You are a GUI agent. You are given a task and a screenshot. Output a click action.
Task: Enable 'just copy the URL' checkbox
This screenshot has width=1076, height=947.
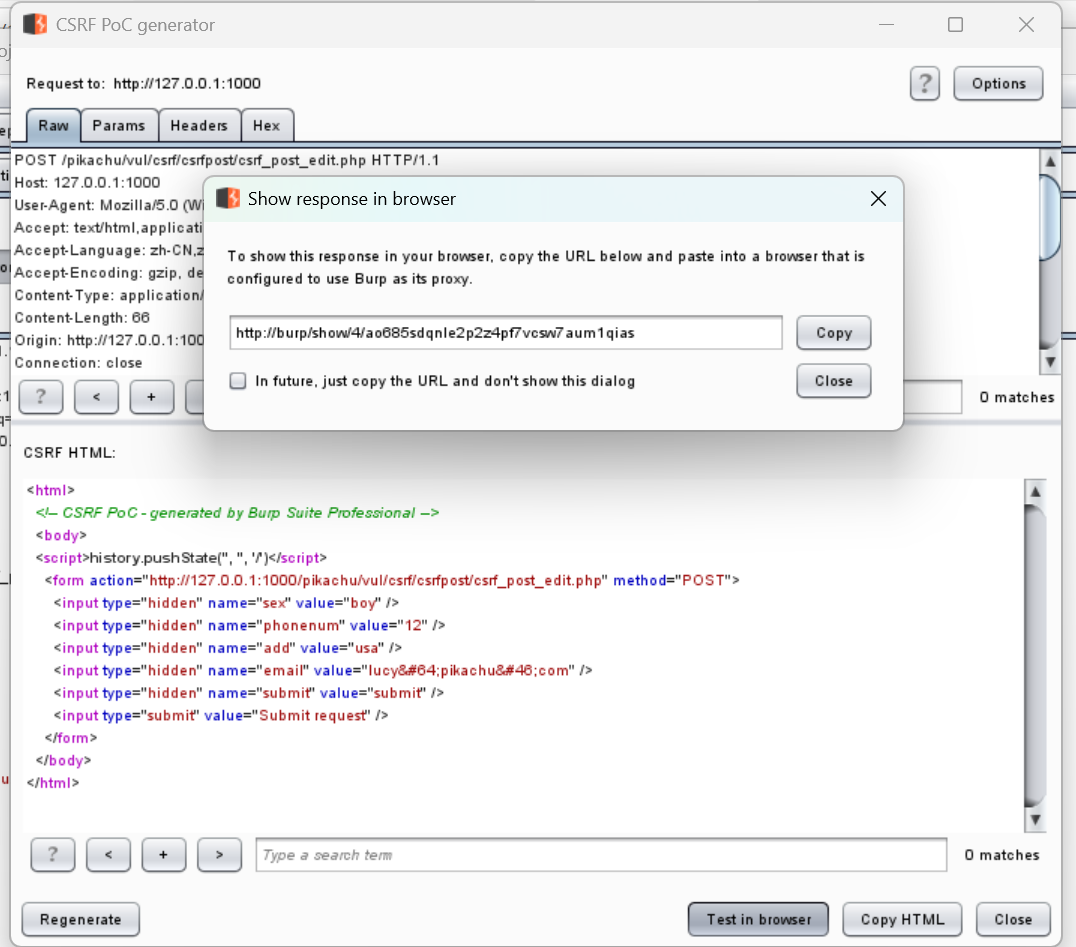click(237, 381)
